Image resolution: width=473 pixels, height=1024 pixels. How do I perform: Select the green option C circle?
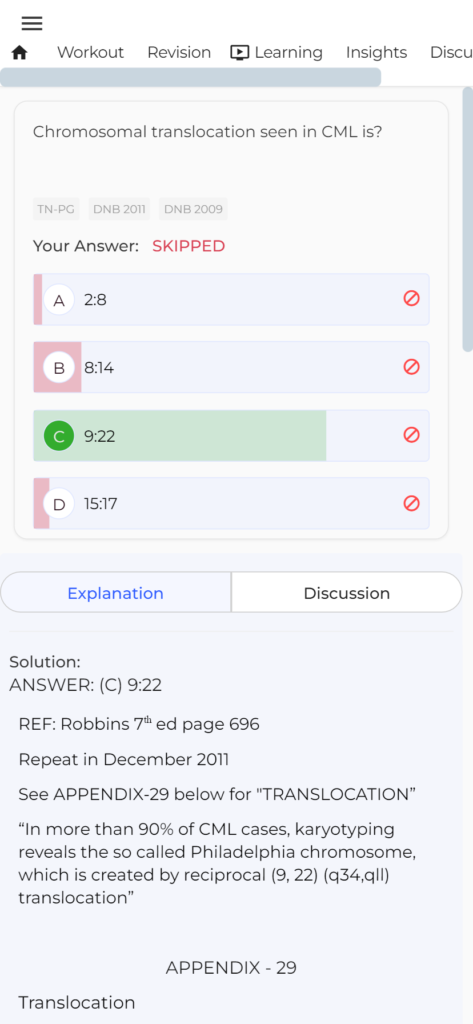click(59, 436)
